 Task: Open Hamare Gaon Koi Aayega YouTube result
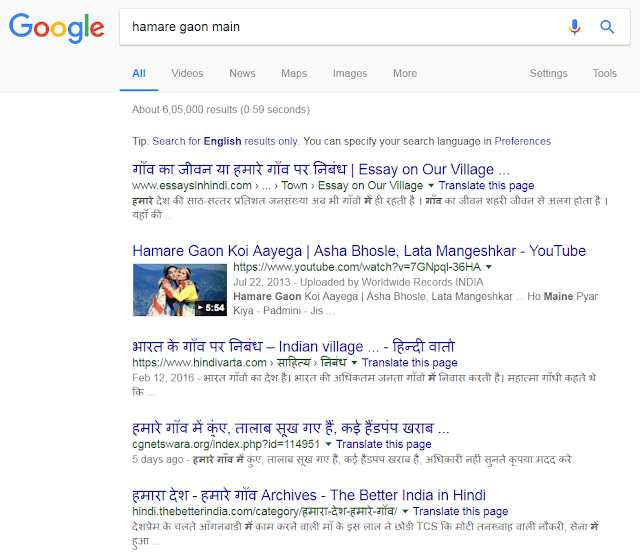[x=359, y=251]
